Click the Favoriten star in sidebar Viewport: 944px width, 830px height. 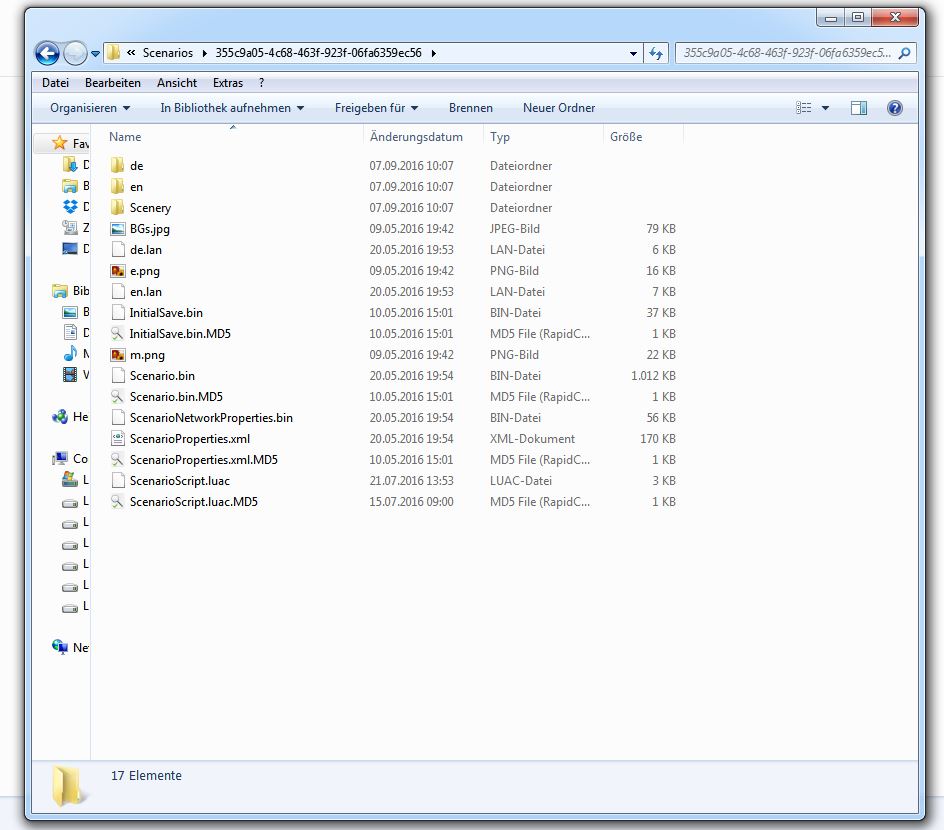pyautogui.click(x=59, y=143)
